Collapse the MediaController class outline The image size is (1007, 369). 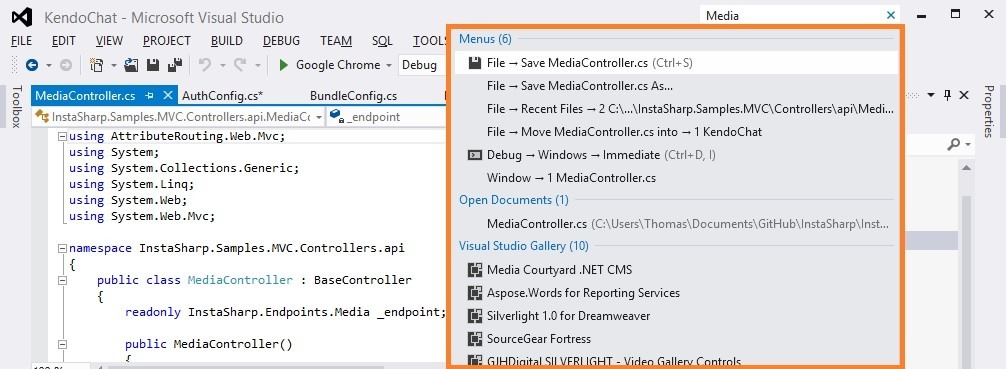click(x=62, y=280)
